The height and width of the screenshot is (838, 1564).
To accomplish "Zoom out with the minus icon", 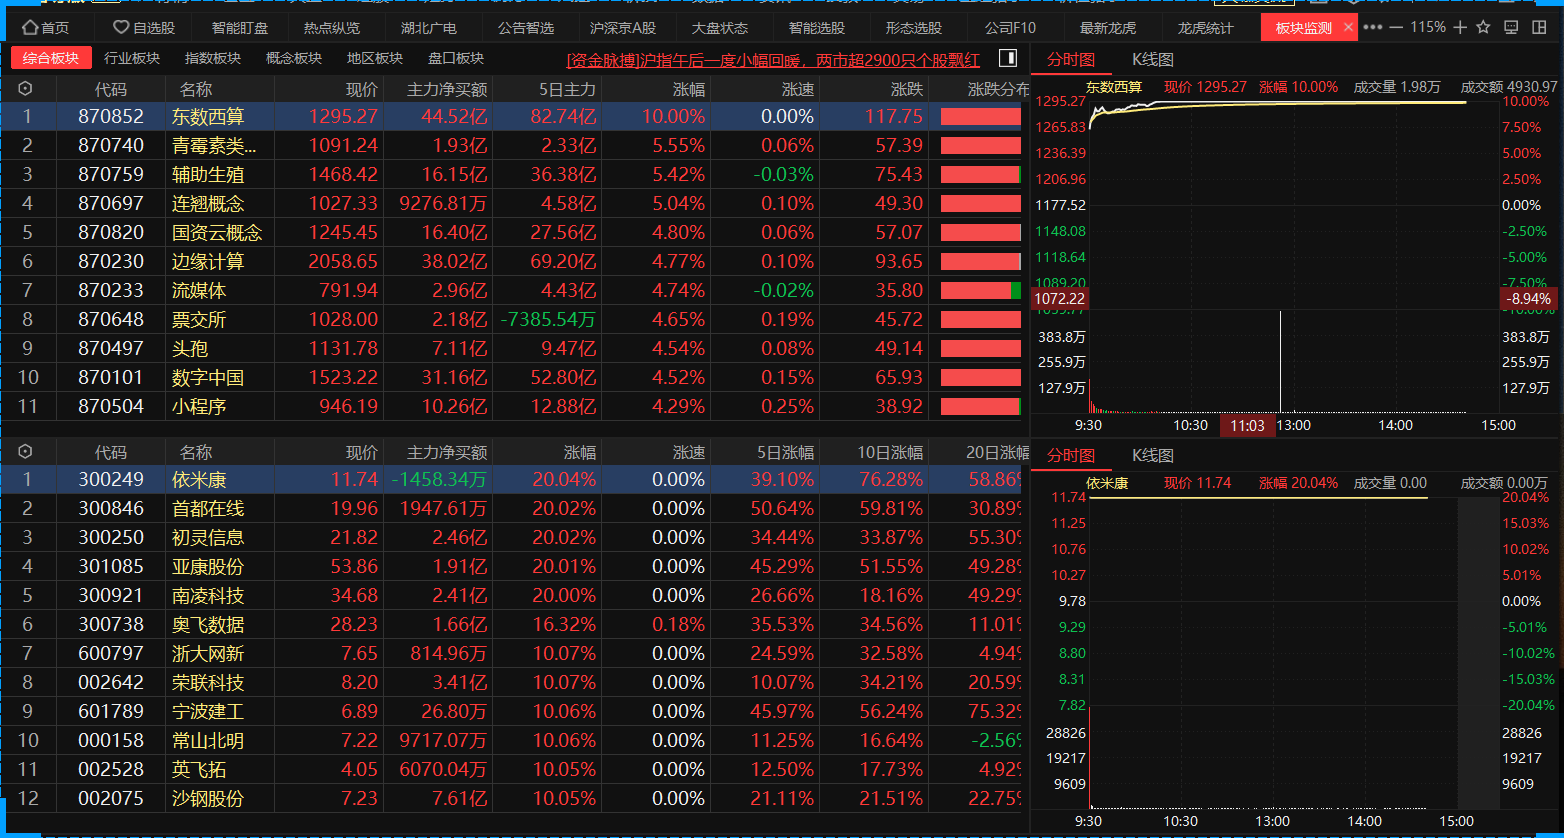I will coord(1396,27).
